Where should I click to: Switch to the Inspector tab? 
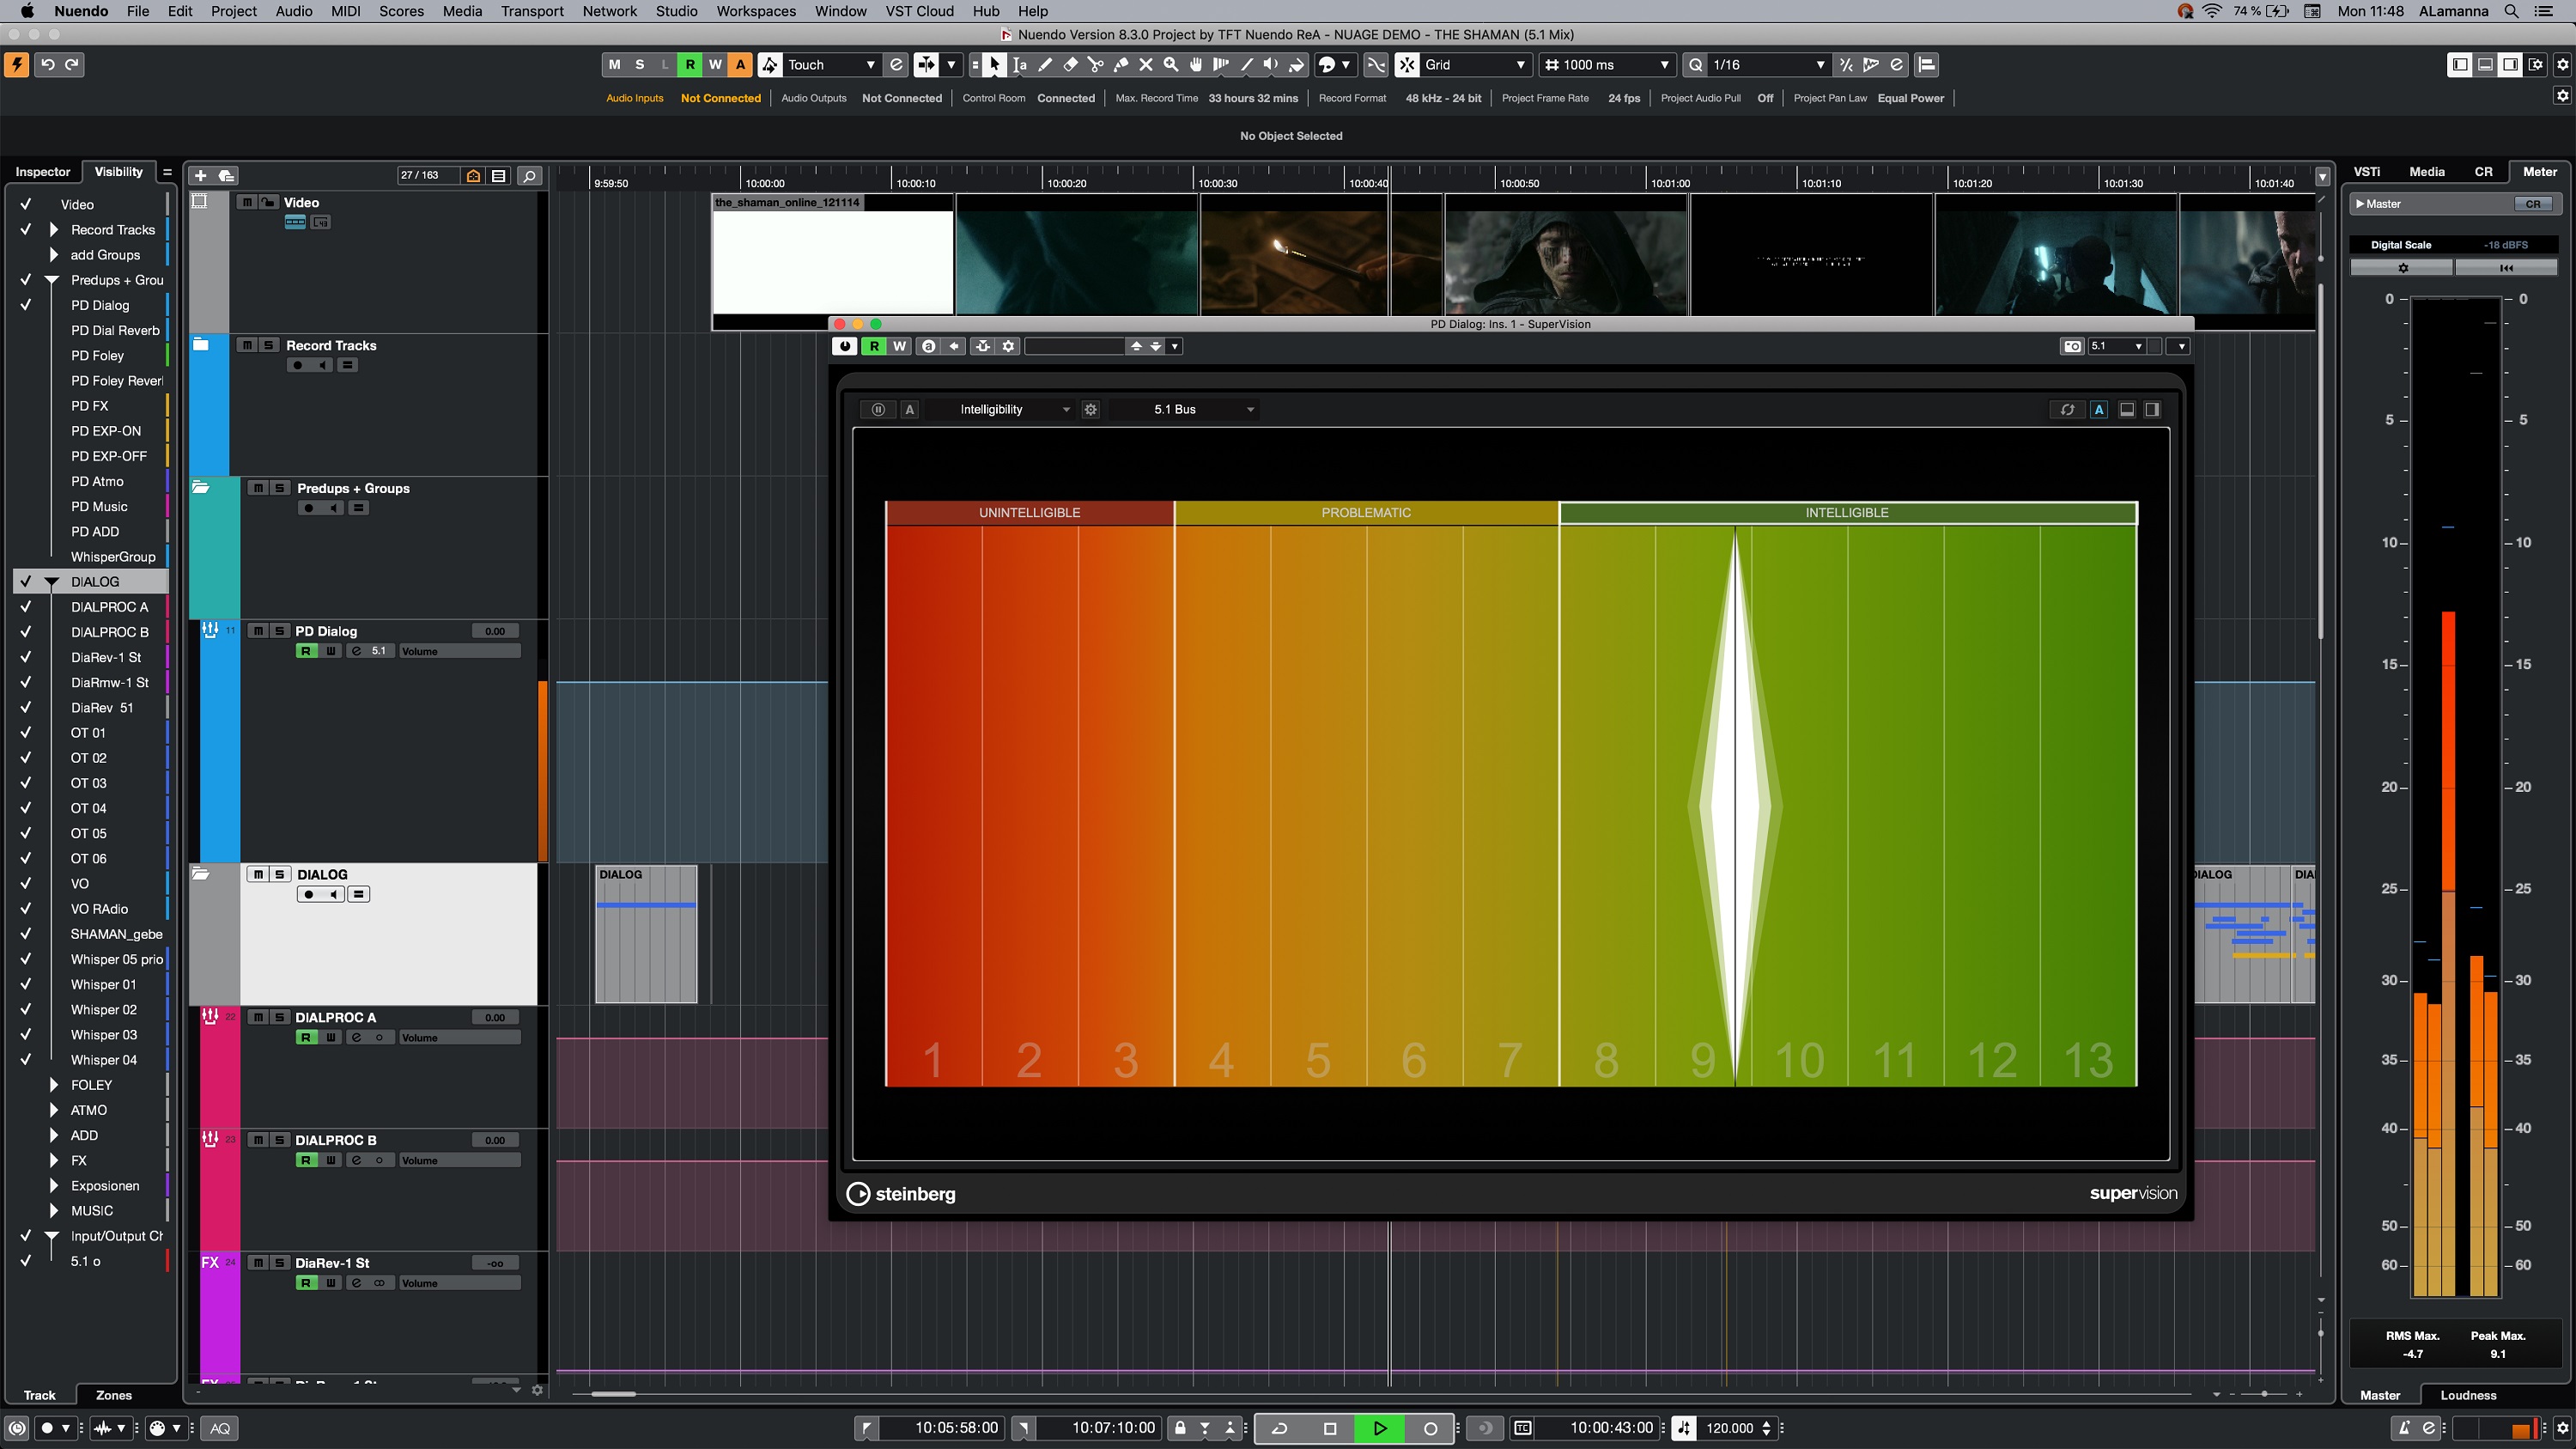click(x=42, y=172)
